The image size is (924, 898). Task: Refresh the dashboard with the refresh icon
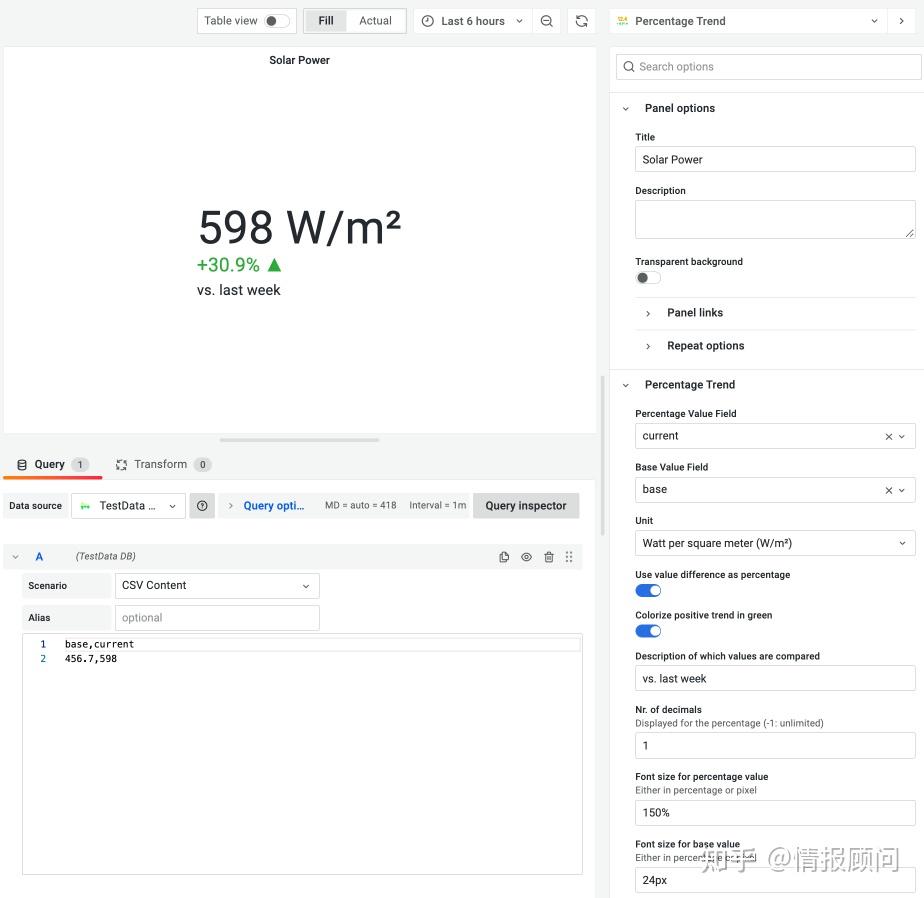[x=582, y=21]
